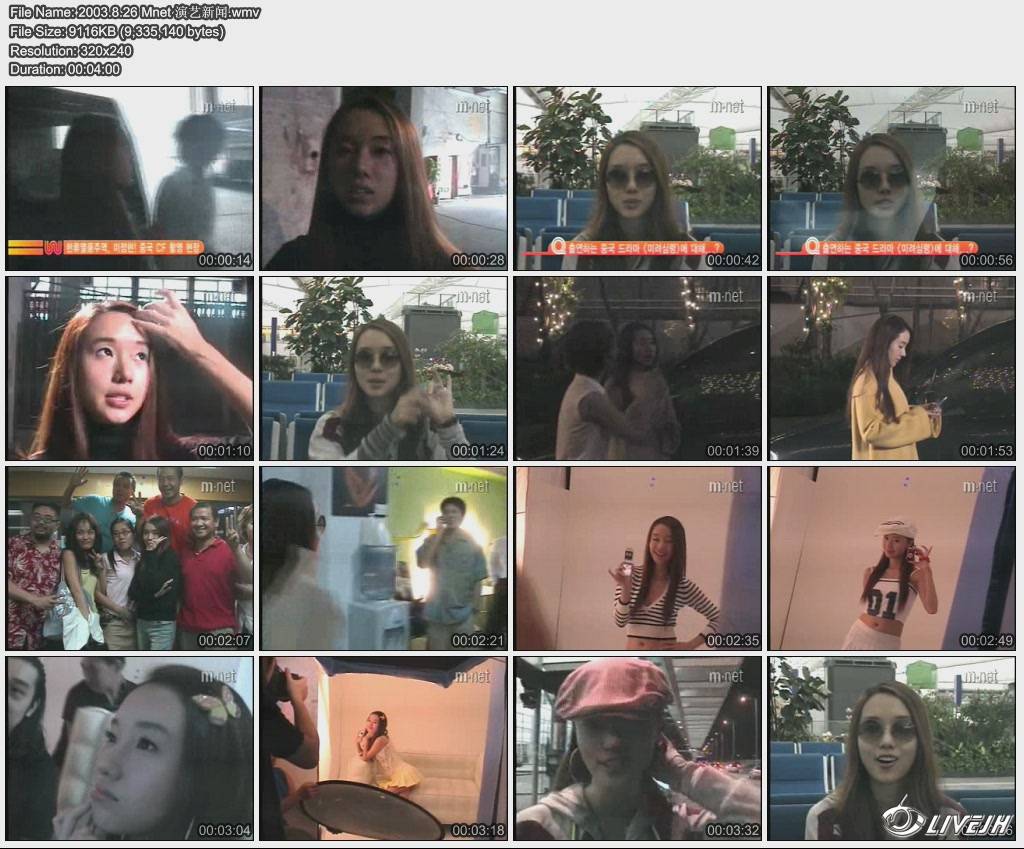1024x849 pixels.
Task: Click the thumbnail marked 00:00:42
Action: [x=638, y=178]
